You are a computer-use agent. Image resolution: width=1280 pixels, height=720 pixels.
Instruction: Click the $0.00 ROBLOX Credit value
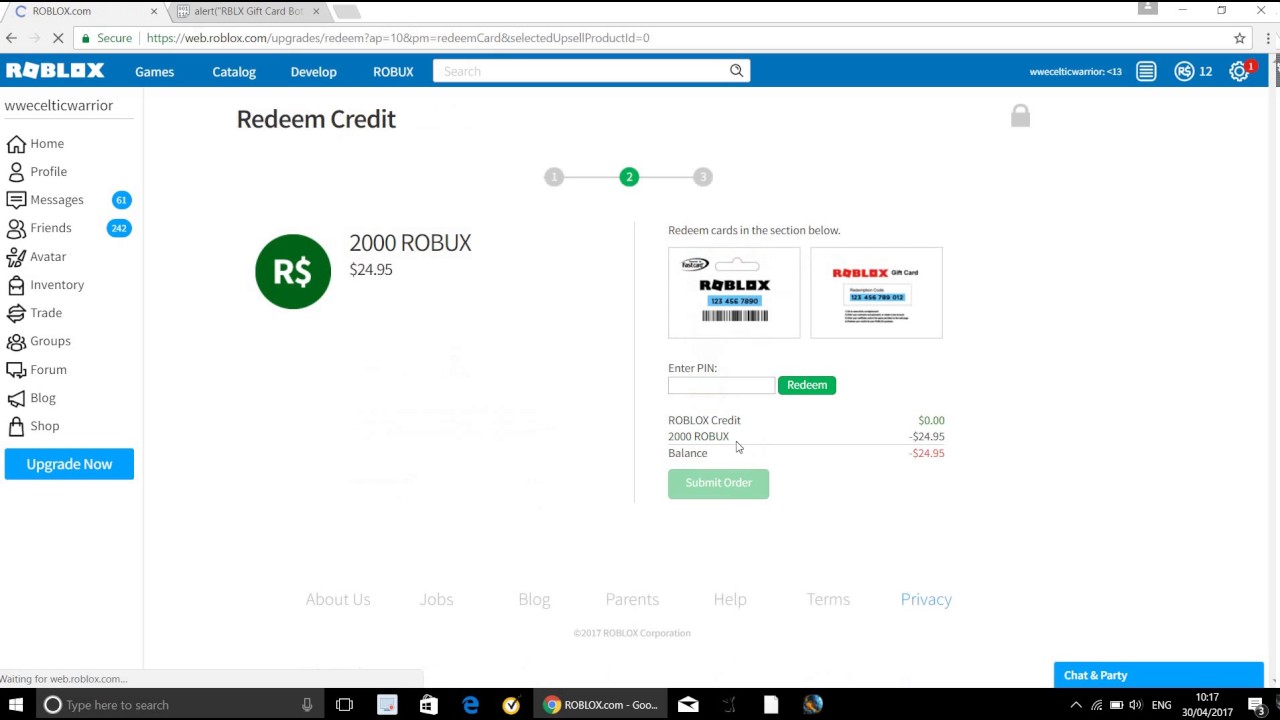[931, 420]
